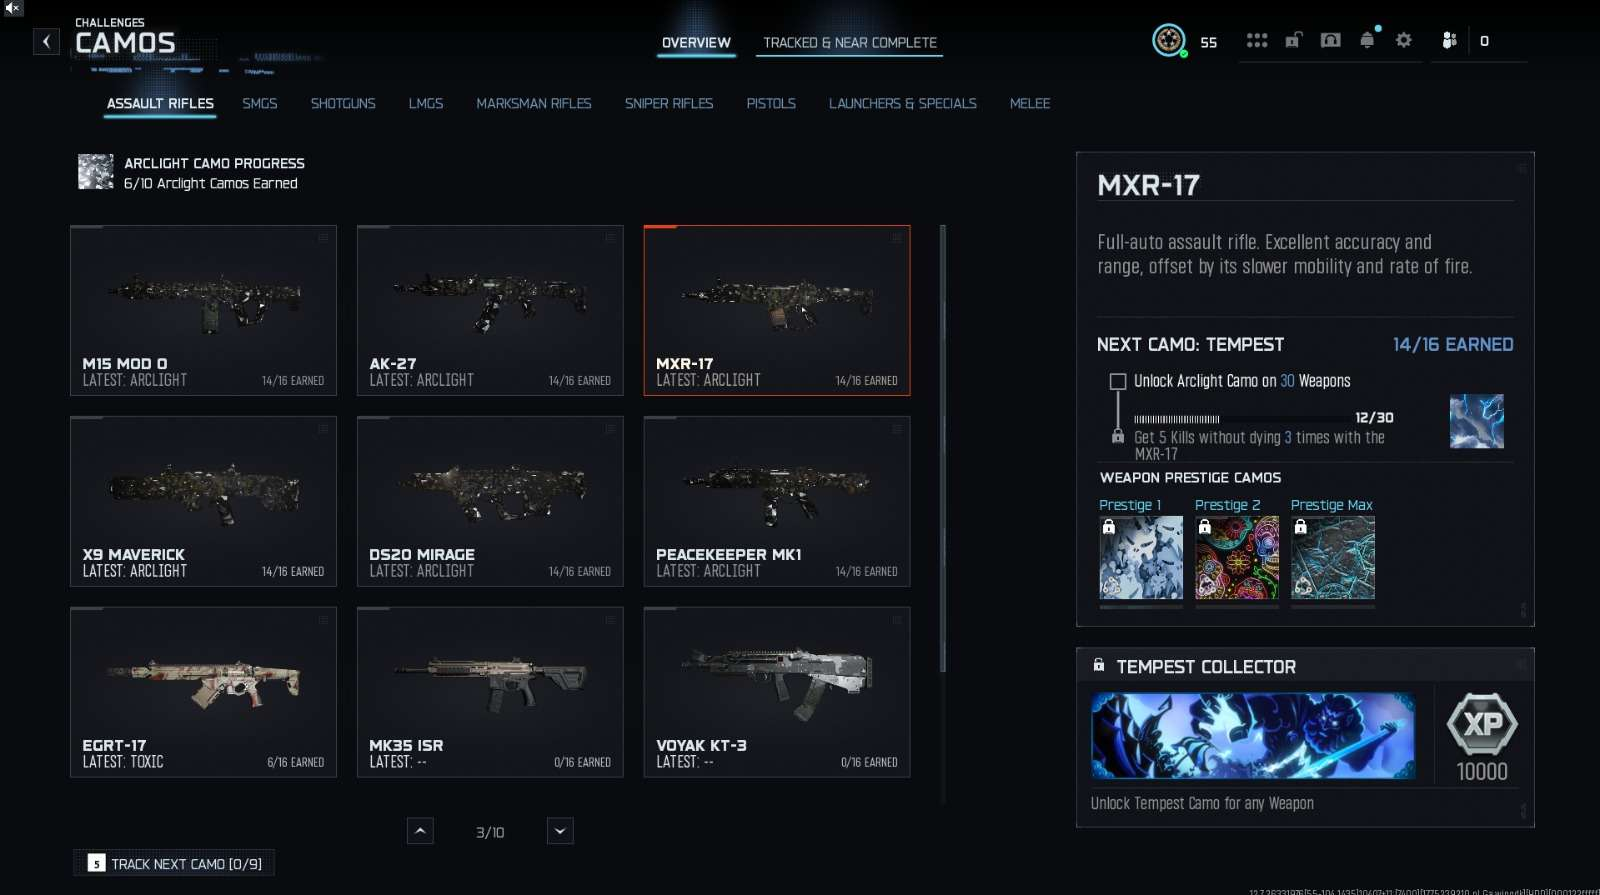Open the player profile emblem

[x=1168, y=40]
